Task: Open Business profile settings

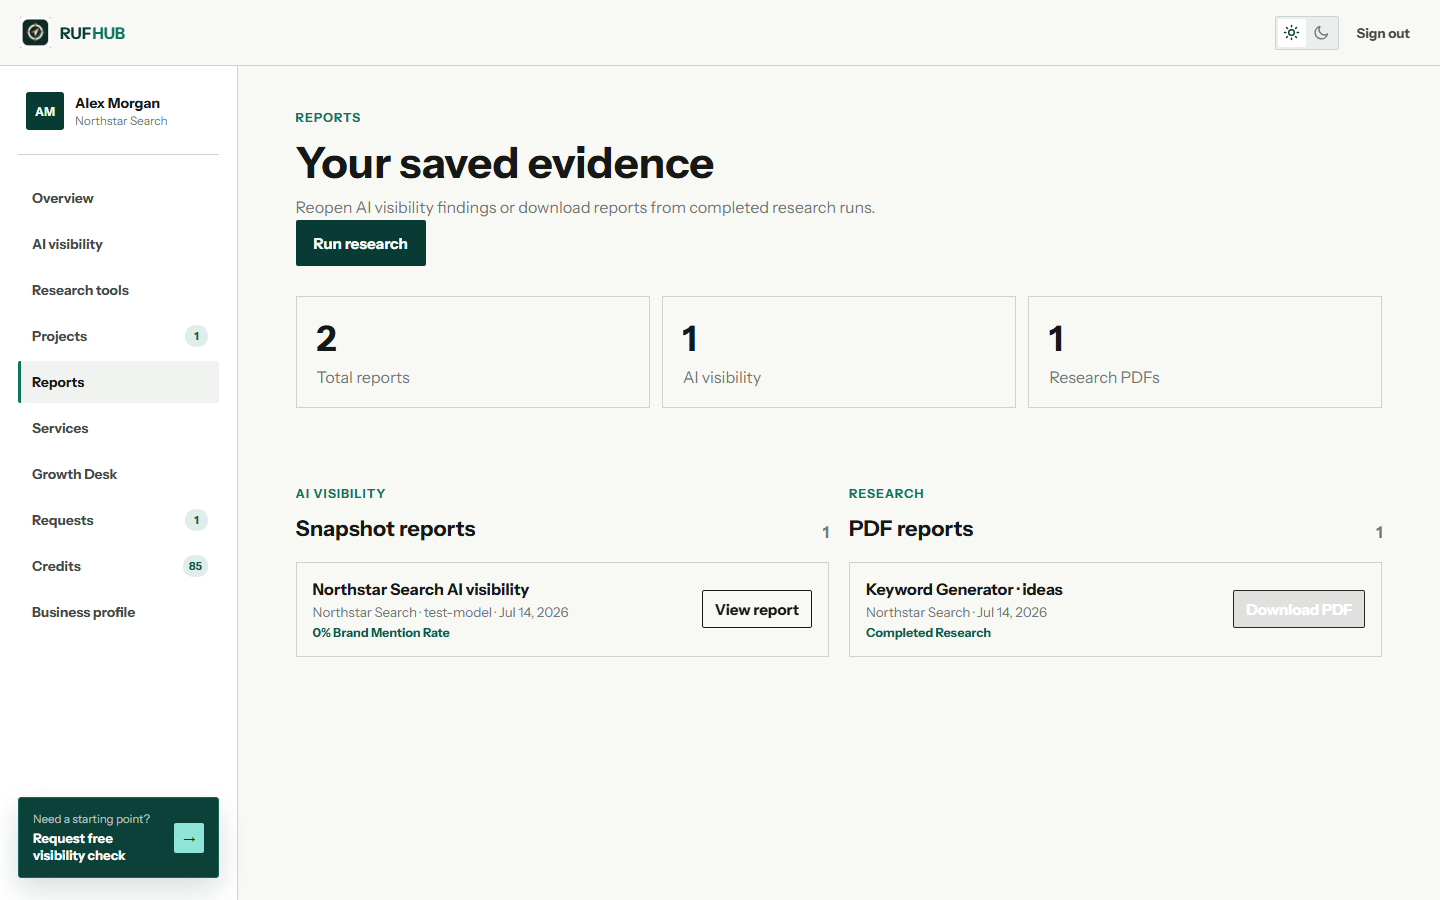Action: click(118, 612)
